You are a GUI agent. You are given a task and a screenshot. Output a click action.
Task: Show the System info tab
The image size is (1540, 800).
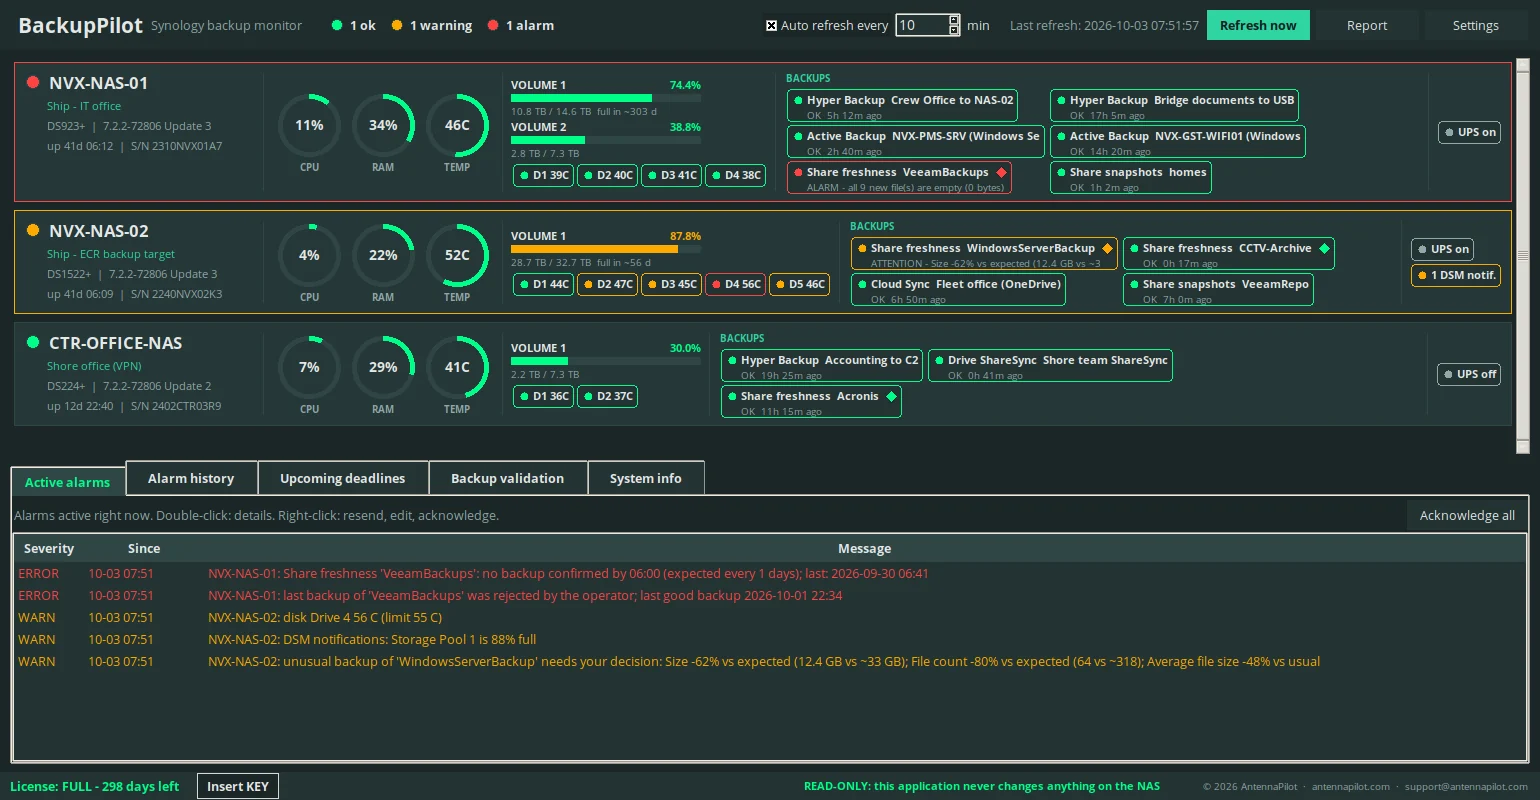pyautogui.click(x=646, y=478)
